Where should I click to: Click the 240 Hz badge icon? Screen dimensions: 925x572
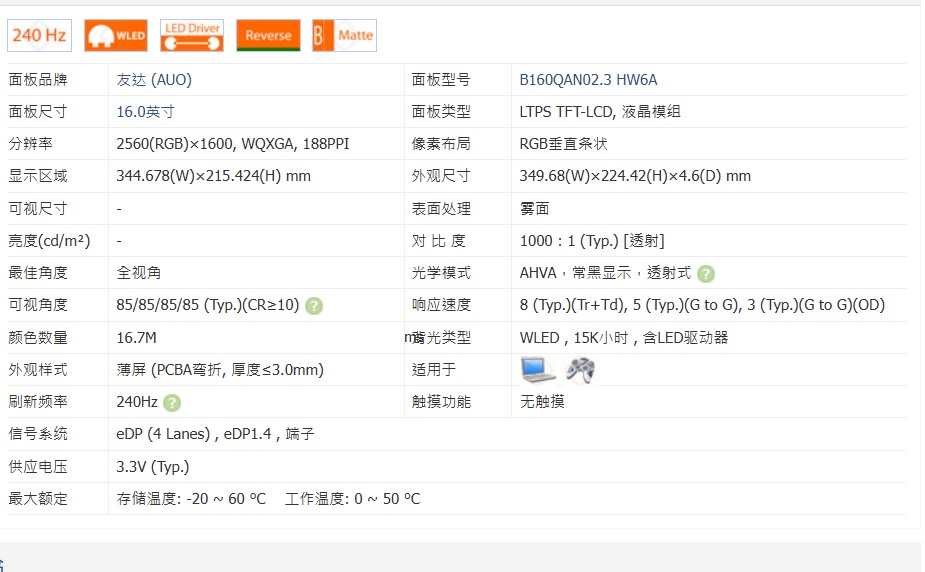(x=40, y=36)
